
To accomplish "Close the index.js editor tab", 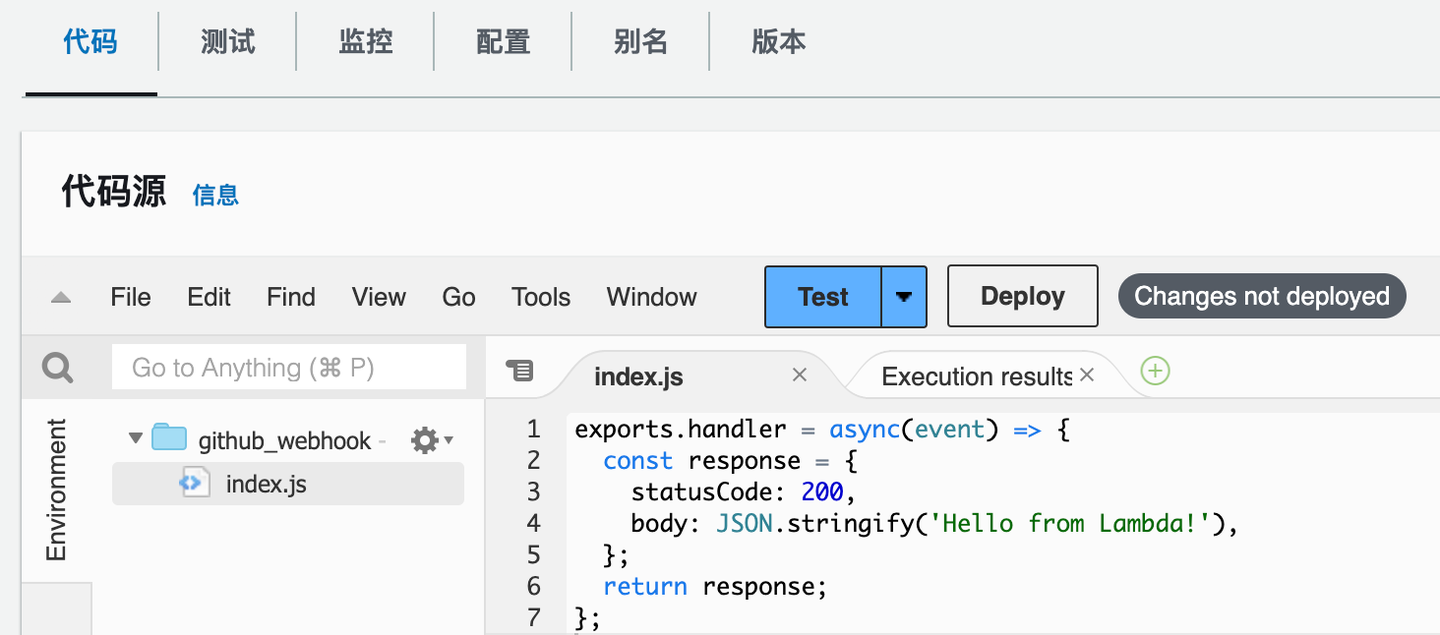I will click(x=799, y=375).
